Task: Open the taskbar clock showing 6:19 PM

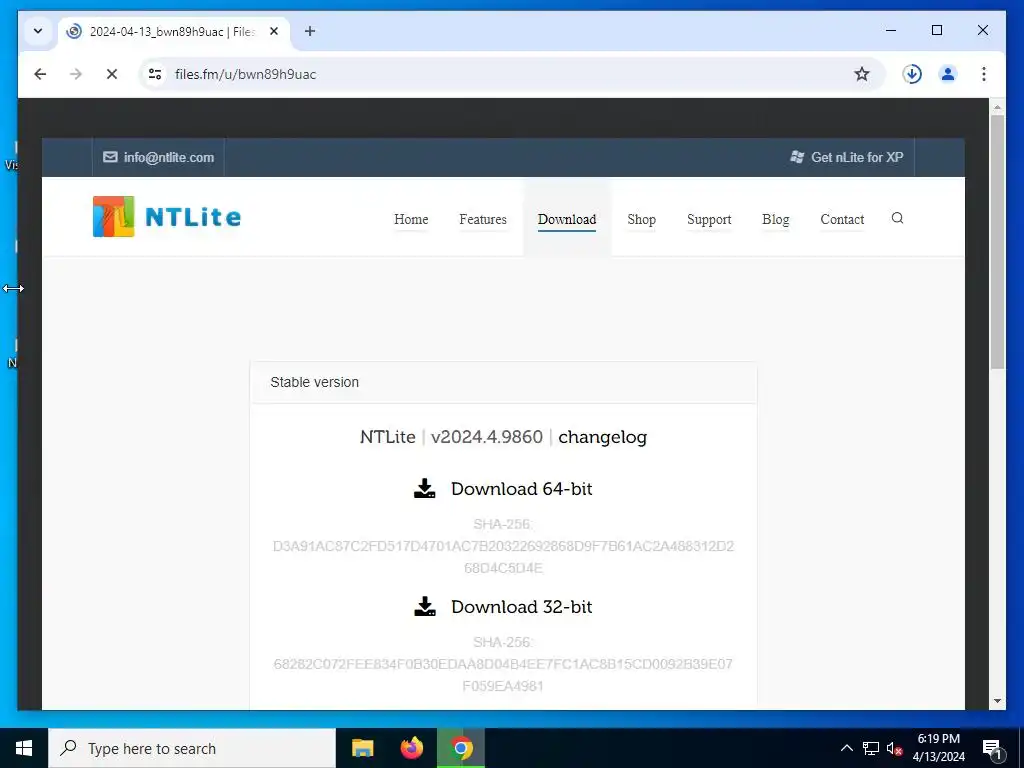Action: (x=938, y=748)
